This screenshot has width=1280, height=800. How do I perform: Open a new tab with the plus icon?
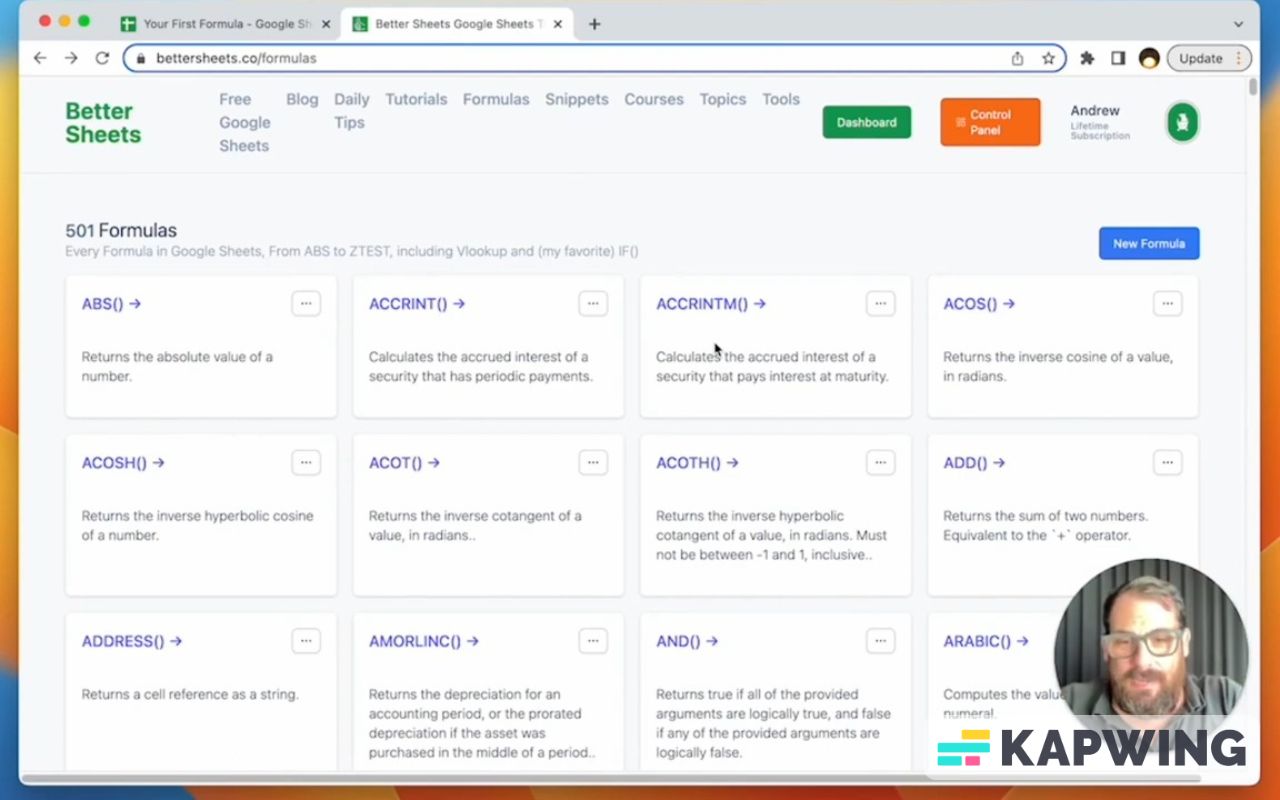pos(594,24)
